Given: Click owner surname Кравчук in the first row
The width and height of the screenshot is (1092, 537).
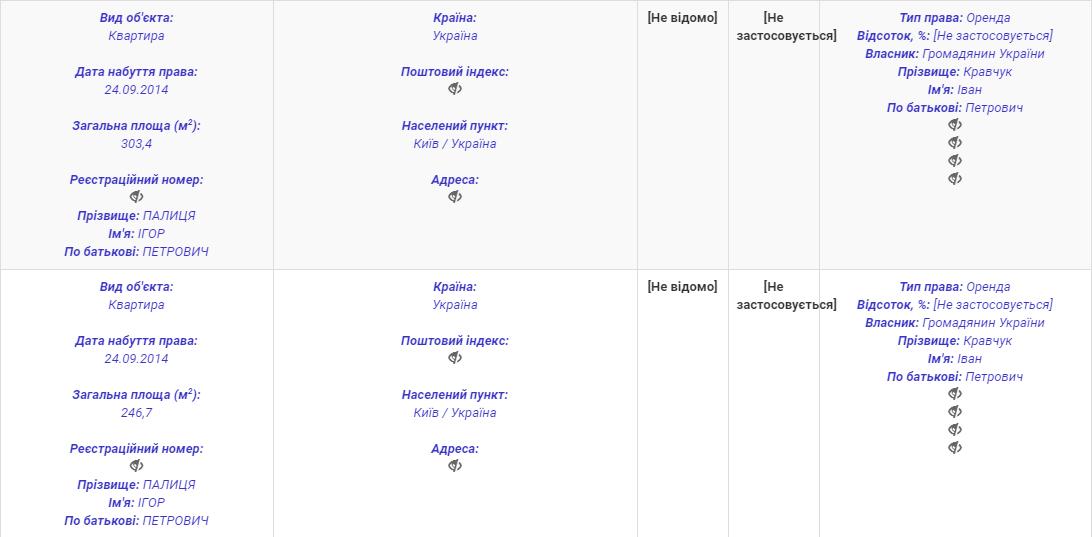Looking at the screenshot, I should 987,72.
